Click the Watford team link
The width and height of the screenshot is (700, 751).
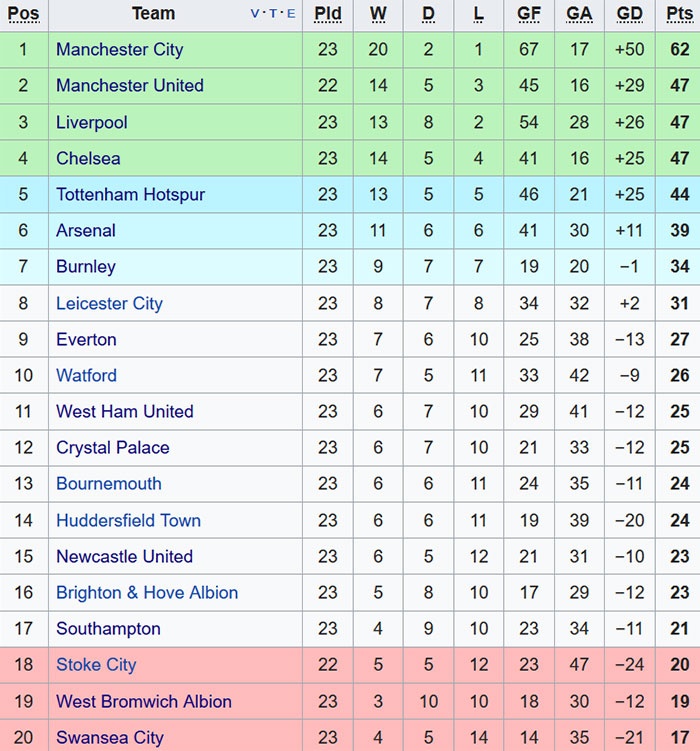tap(86, 375)
